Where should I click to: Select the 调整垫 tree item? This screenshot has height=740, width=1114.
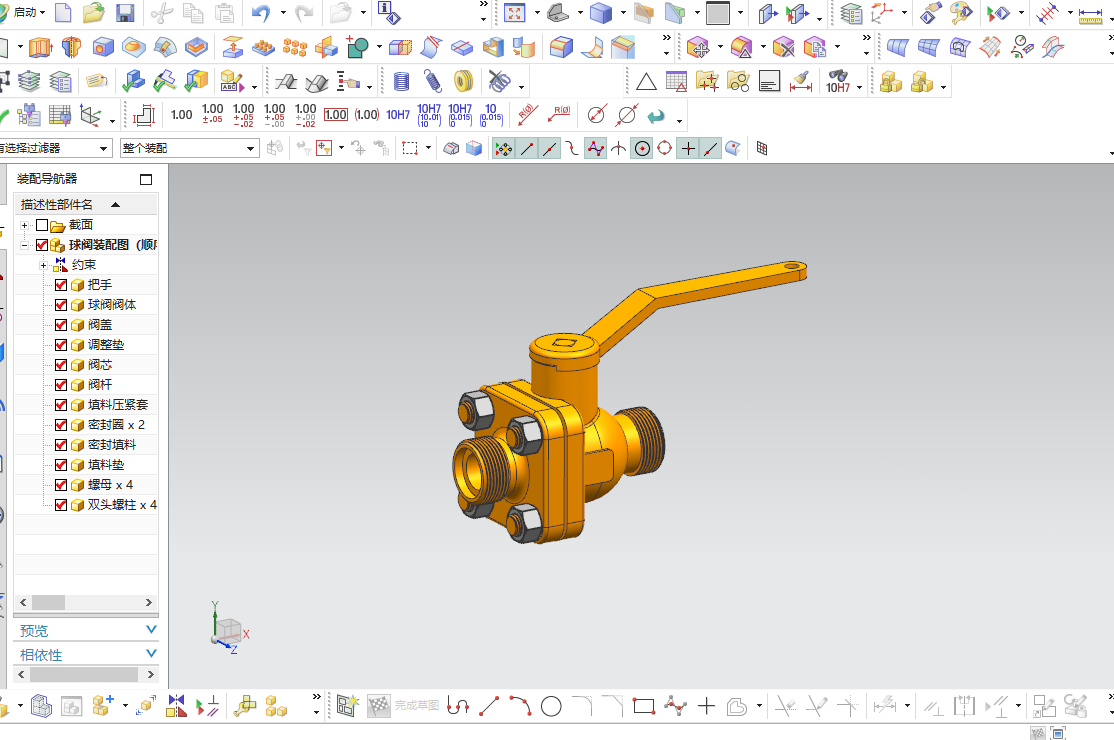coord(106,345)
